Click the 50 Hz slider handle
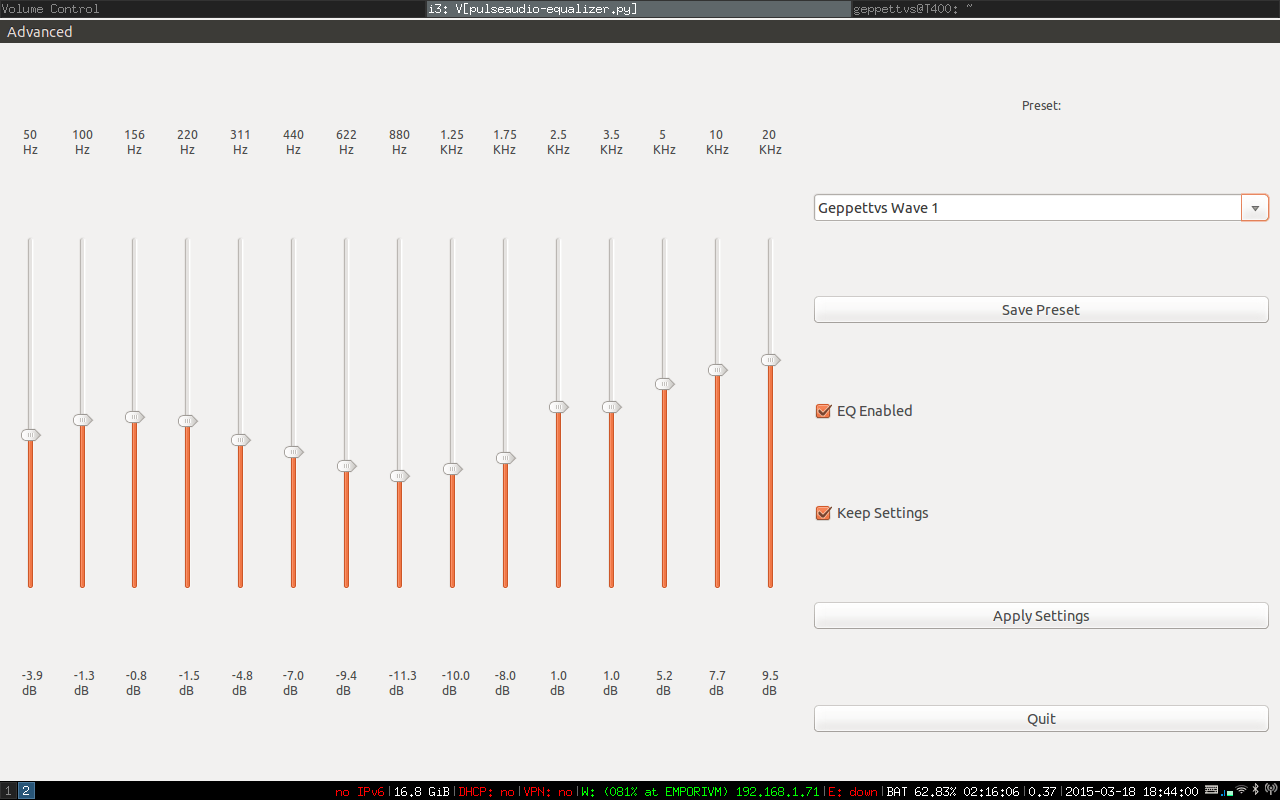 click(30, 434)
